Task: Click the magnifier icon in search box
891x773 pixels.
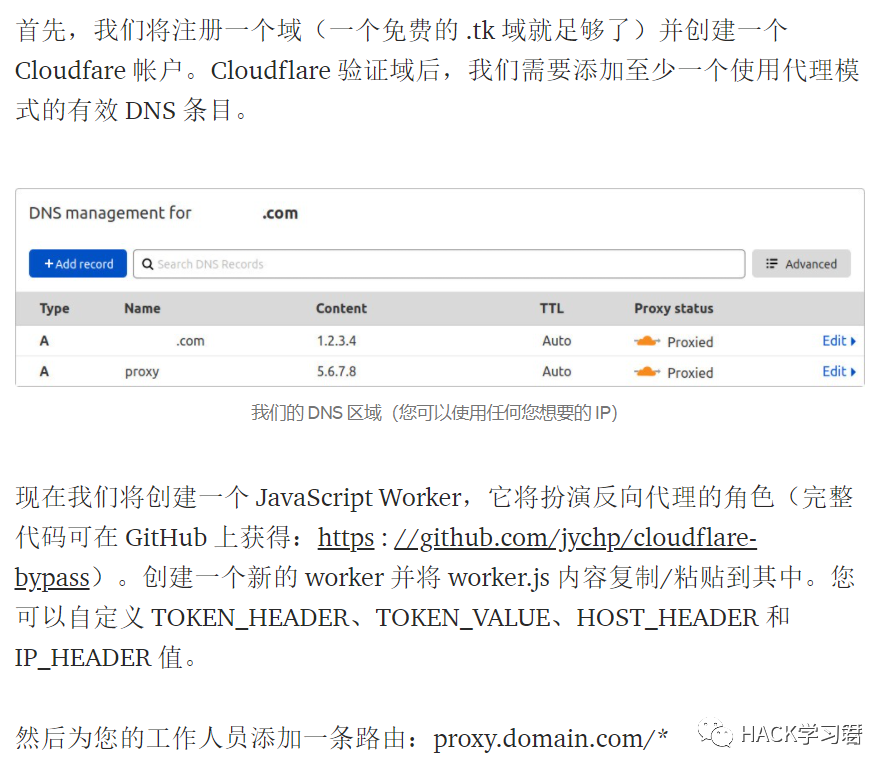Action: click(x=148, y=264)
